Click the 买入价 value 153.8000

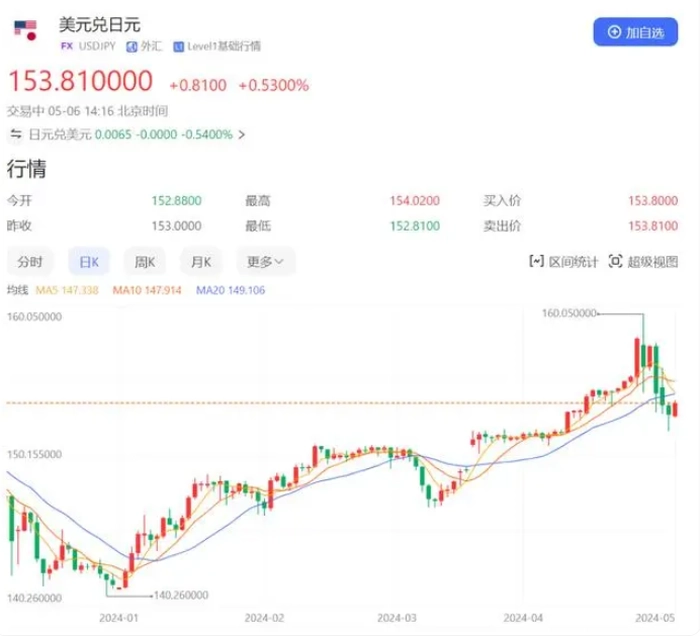tap(653, 201)
